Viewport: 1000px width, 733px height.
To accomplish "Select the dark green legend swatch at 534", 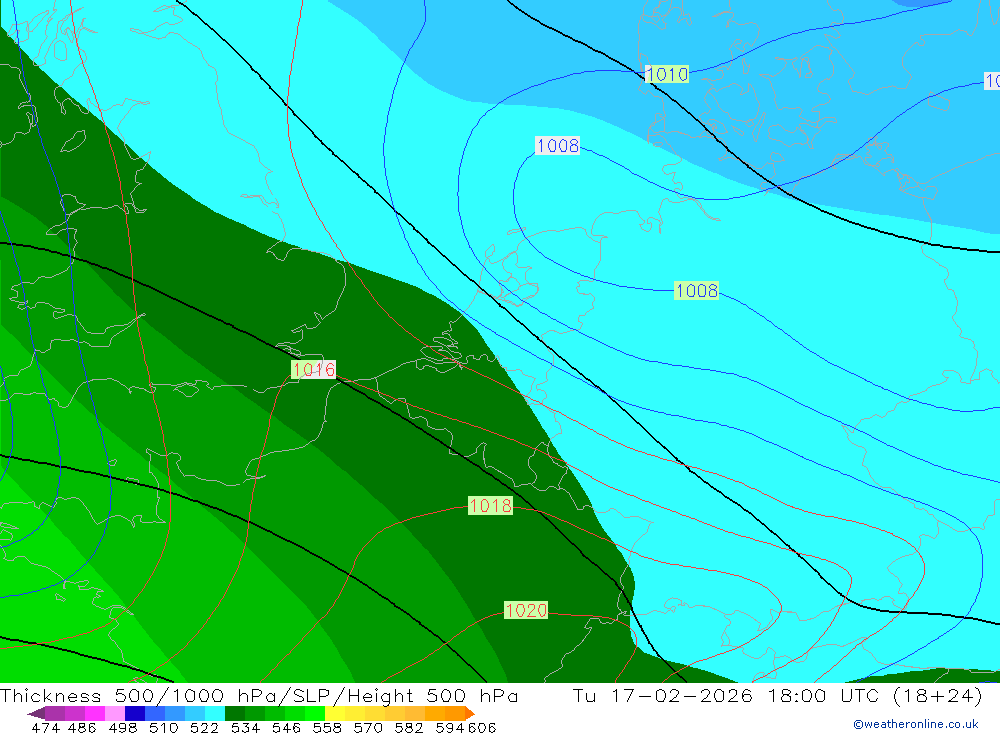I will tap(235, 713).
